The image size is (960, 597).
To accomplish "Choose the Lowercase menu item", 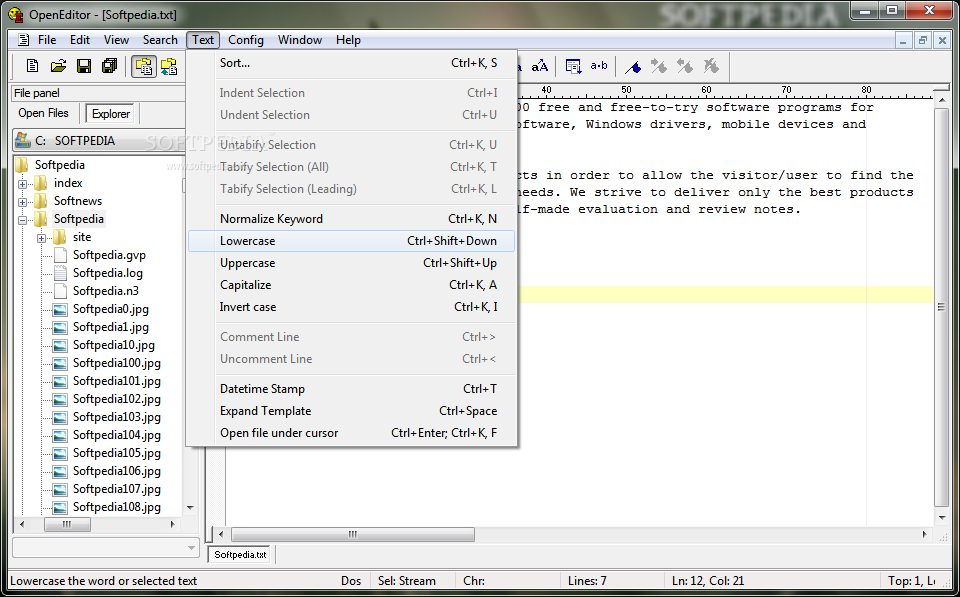I will point(351,241).
